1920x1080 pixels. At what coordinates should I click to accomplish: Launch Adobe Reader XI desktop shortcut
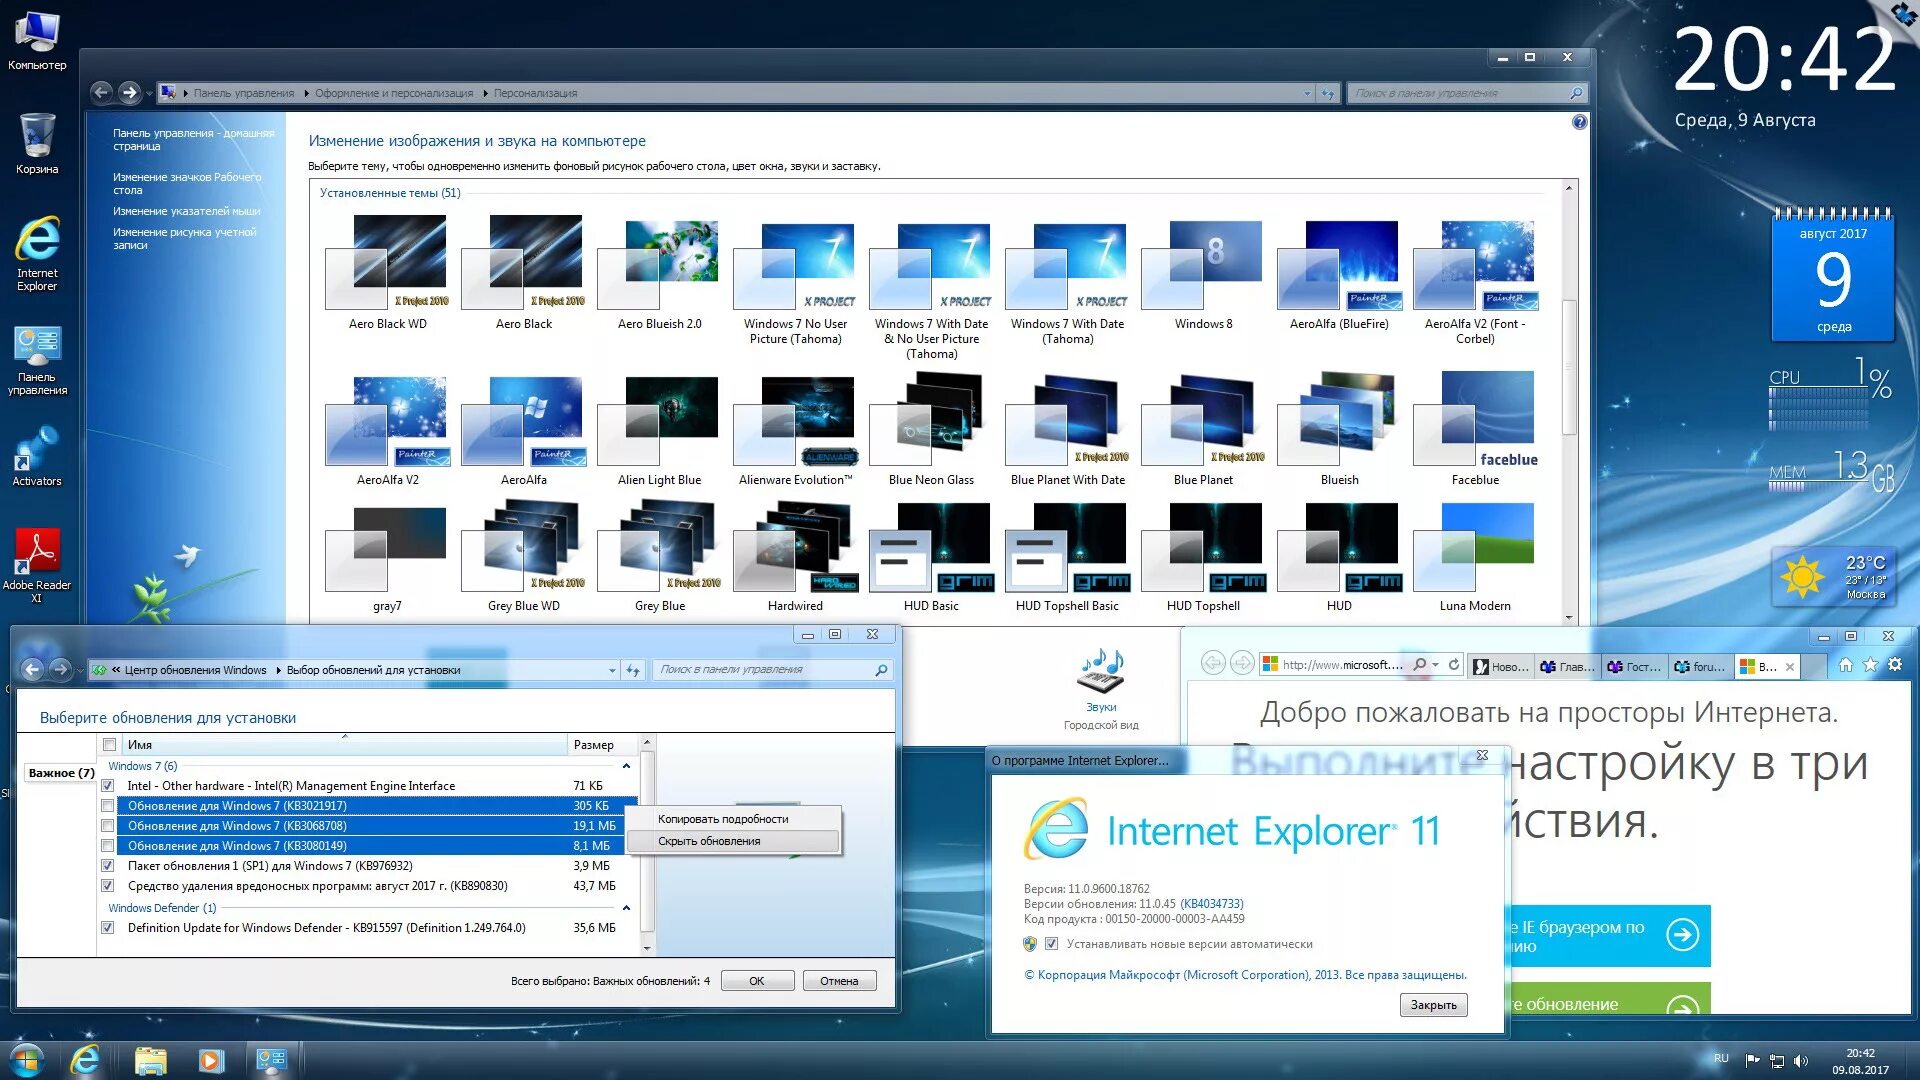[x=37, y=565]
